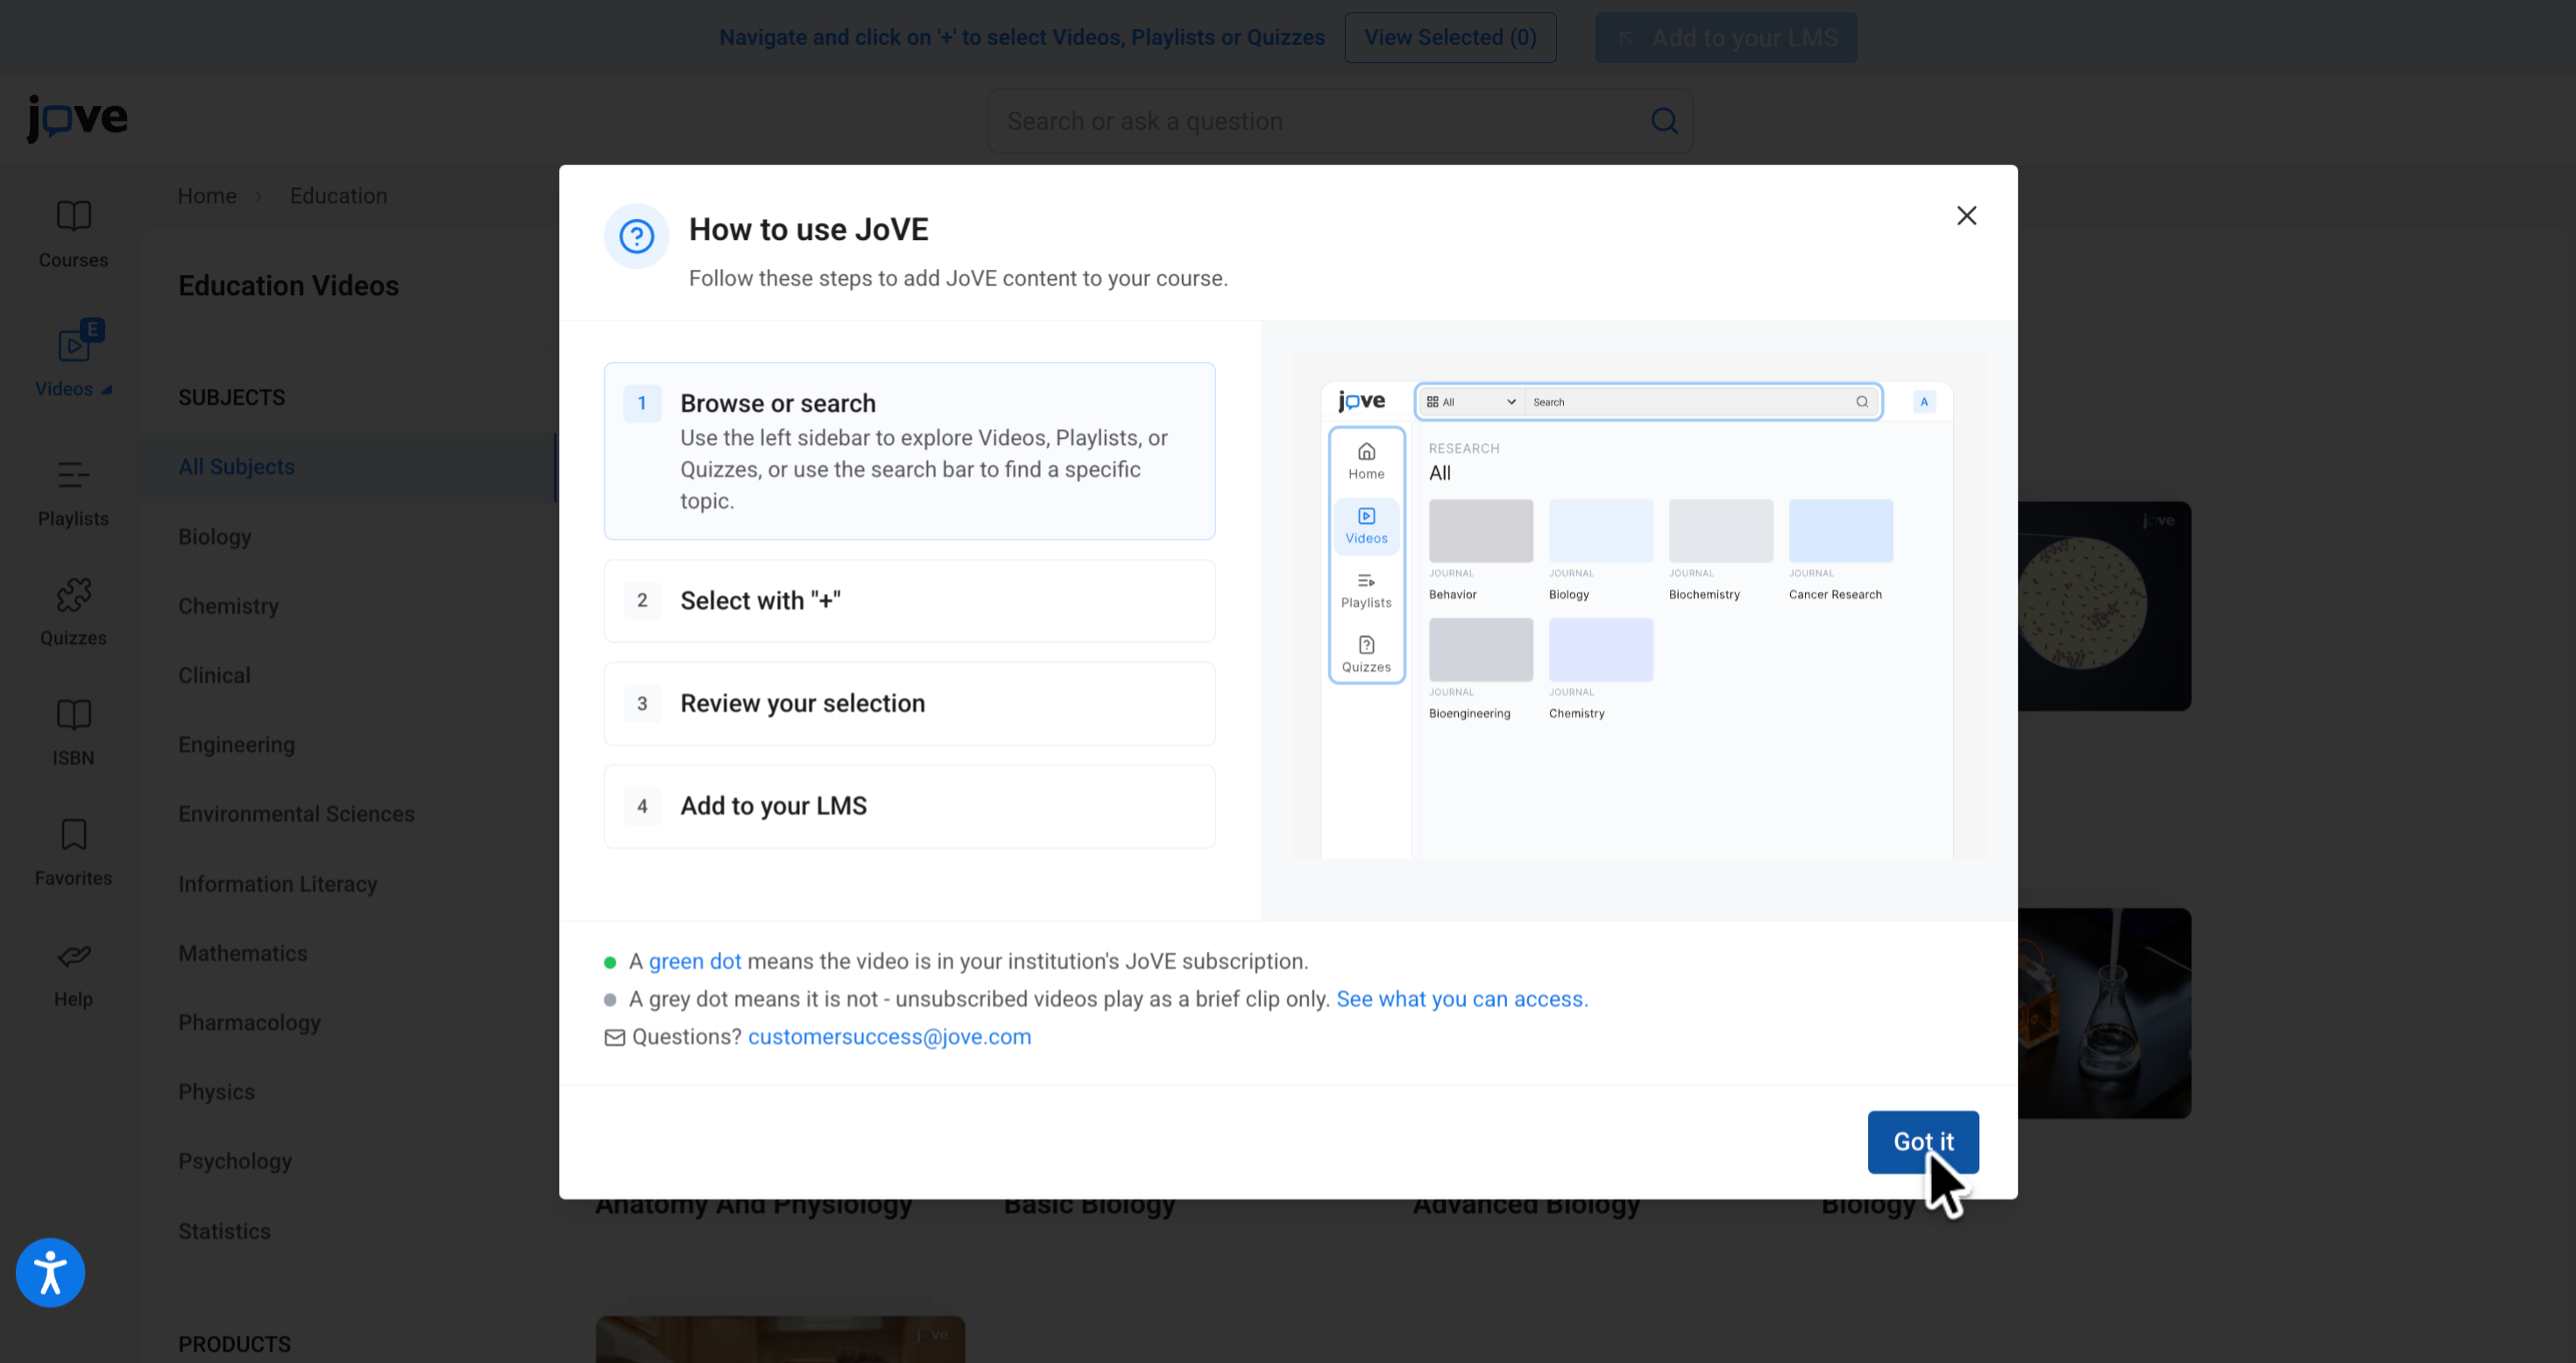This screenshot has height=1363, width=2576.
Task: Select Psychology subject
Action: (235, 1161)
